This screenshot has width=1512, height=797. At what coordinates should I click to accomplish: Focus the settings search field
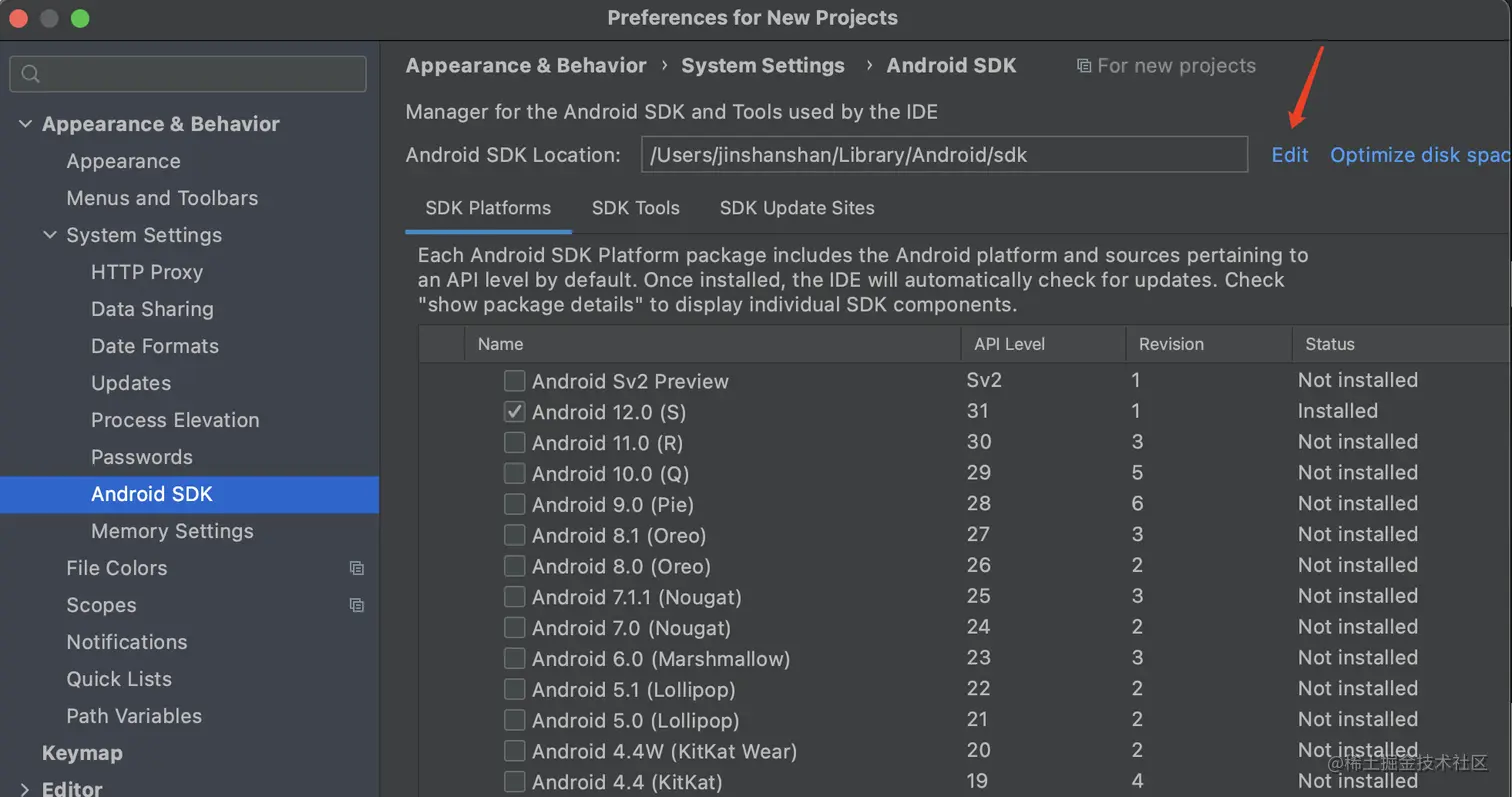(188, 74)
